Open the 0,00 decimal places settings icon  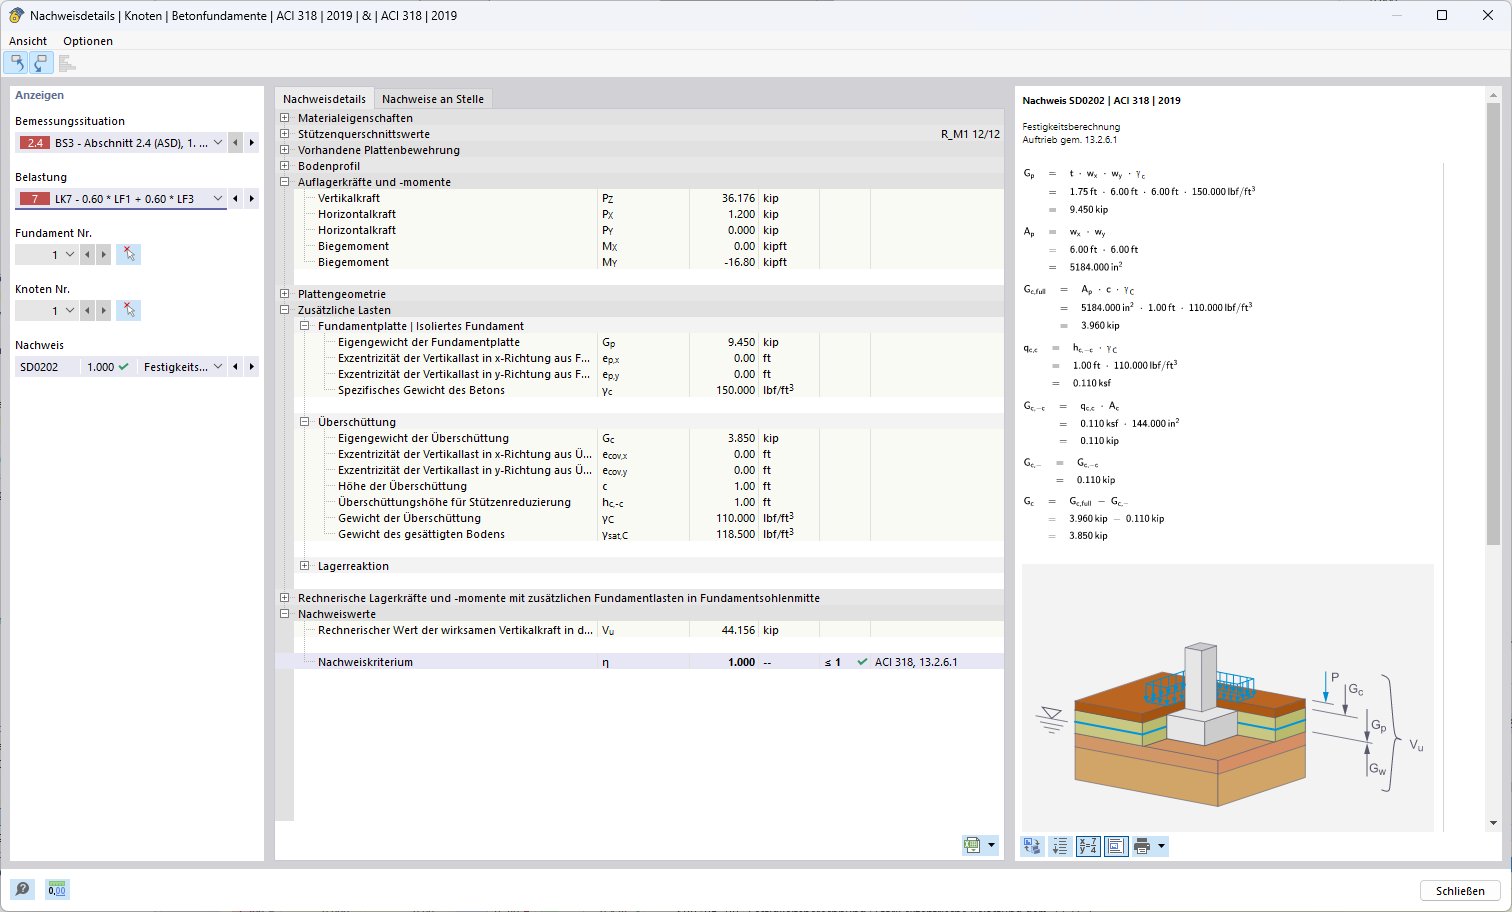point(57,889)
